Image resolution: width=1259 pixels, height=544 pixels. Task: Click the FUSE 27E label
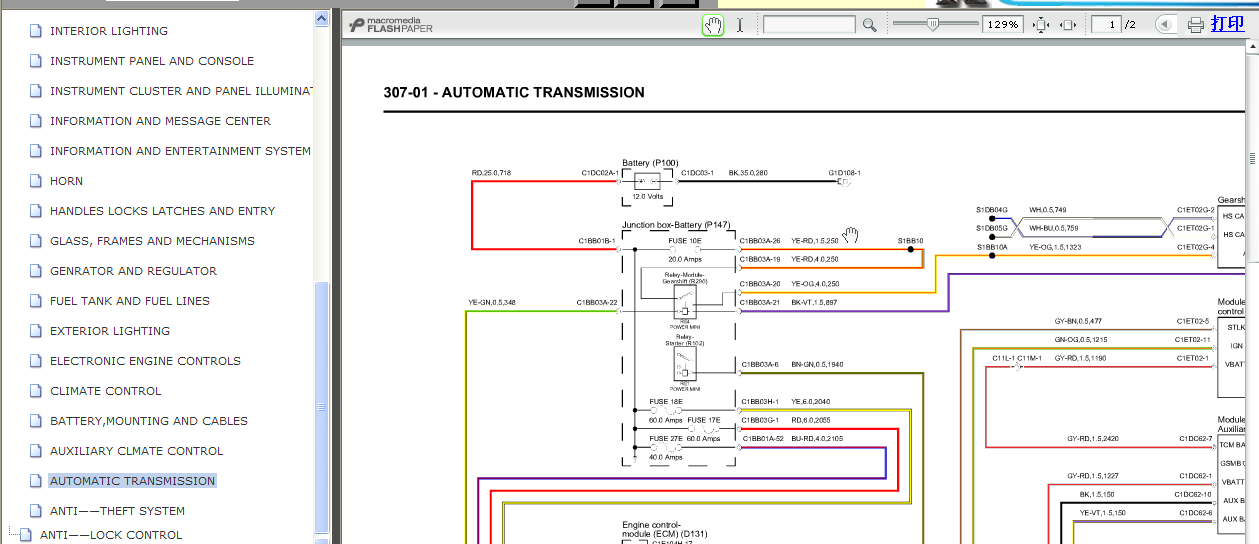click(x=666, y=439)
